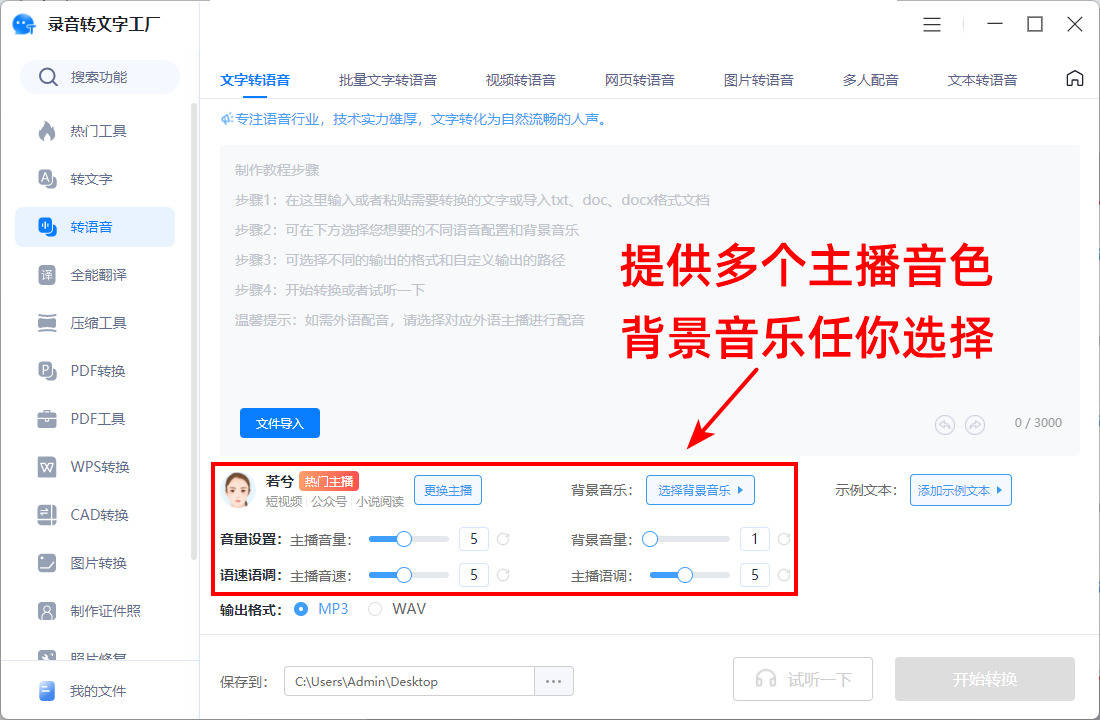Click the 文件导入 import button
This screenshot has width=1100, height=720.
tap(279, 423)
